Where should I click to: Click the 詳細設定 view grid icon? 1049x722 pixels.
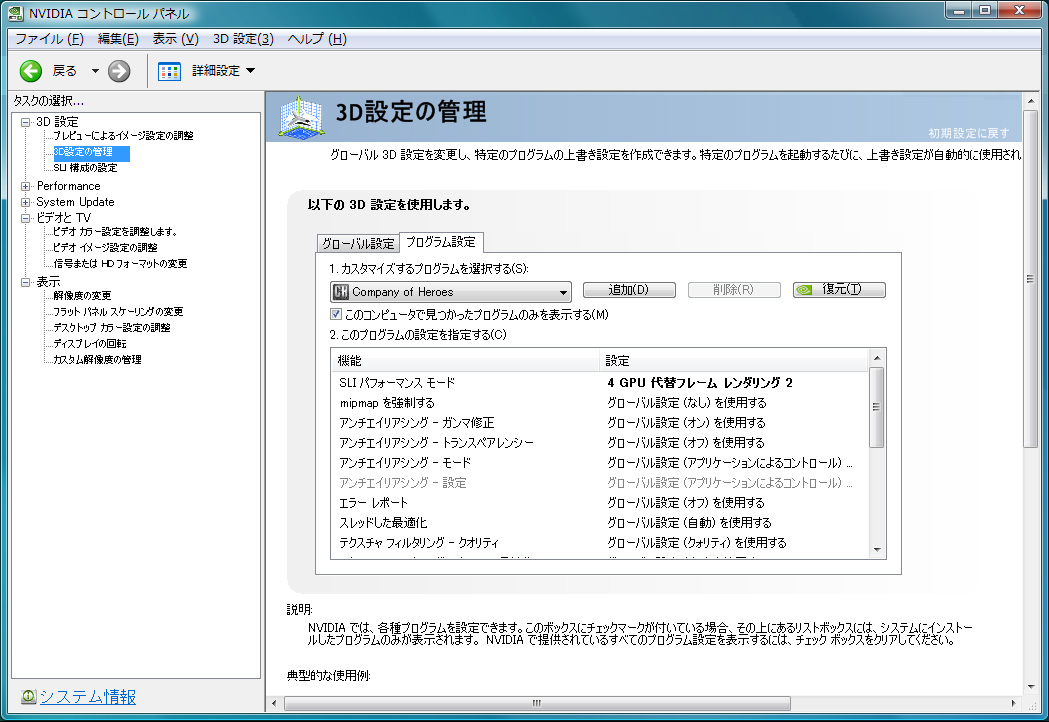pyautogui.click(x=169, y=71)
